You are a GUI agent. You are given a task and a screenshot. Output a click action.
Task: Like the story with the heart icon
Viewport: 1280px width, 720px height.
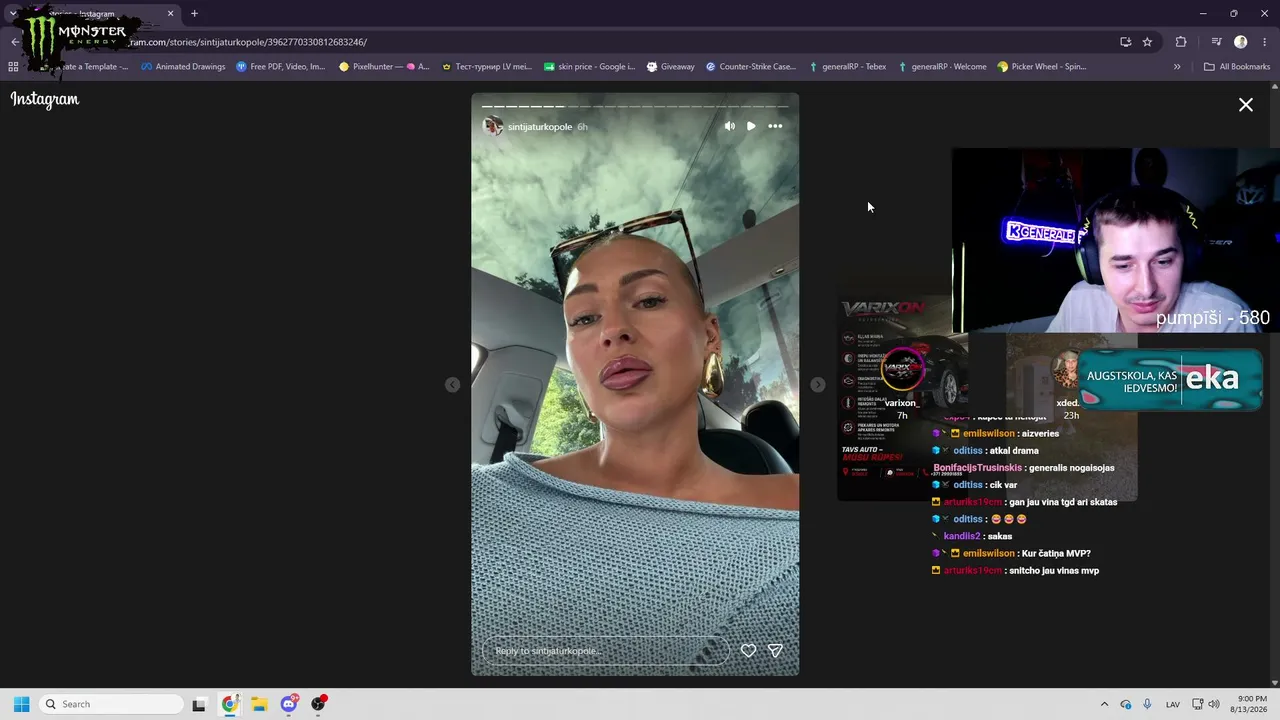(x=748, y=650)
